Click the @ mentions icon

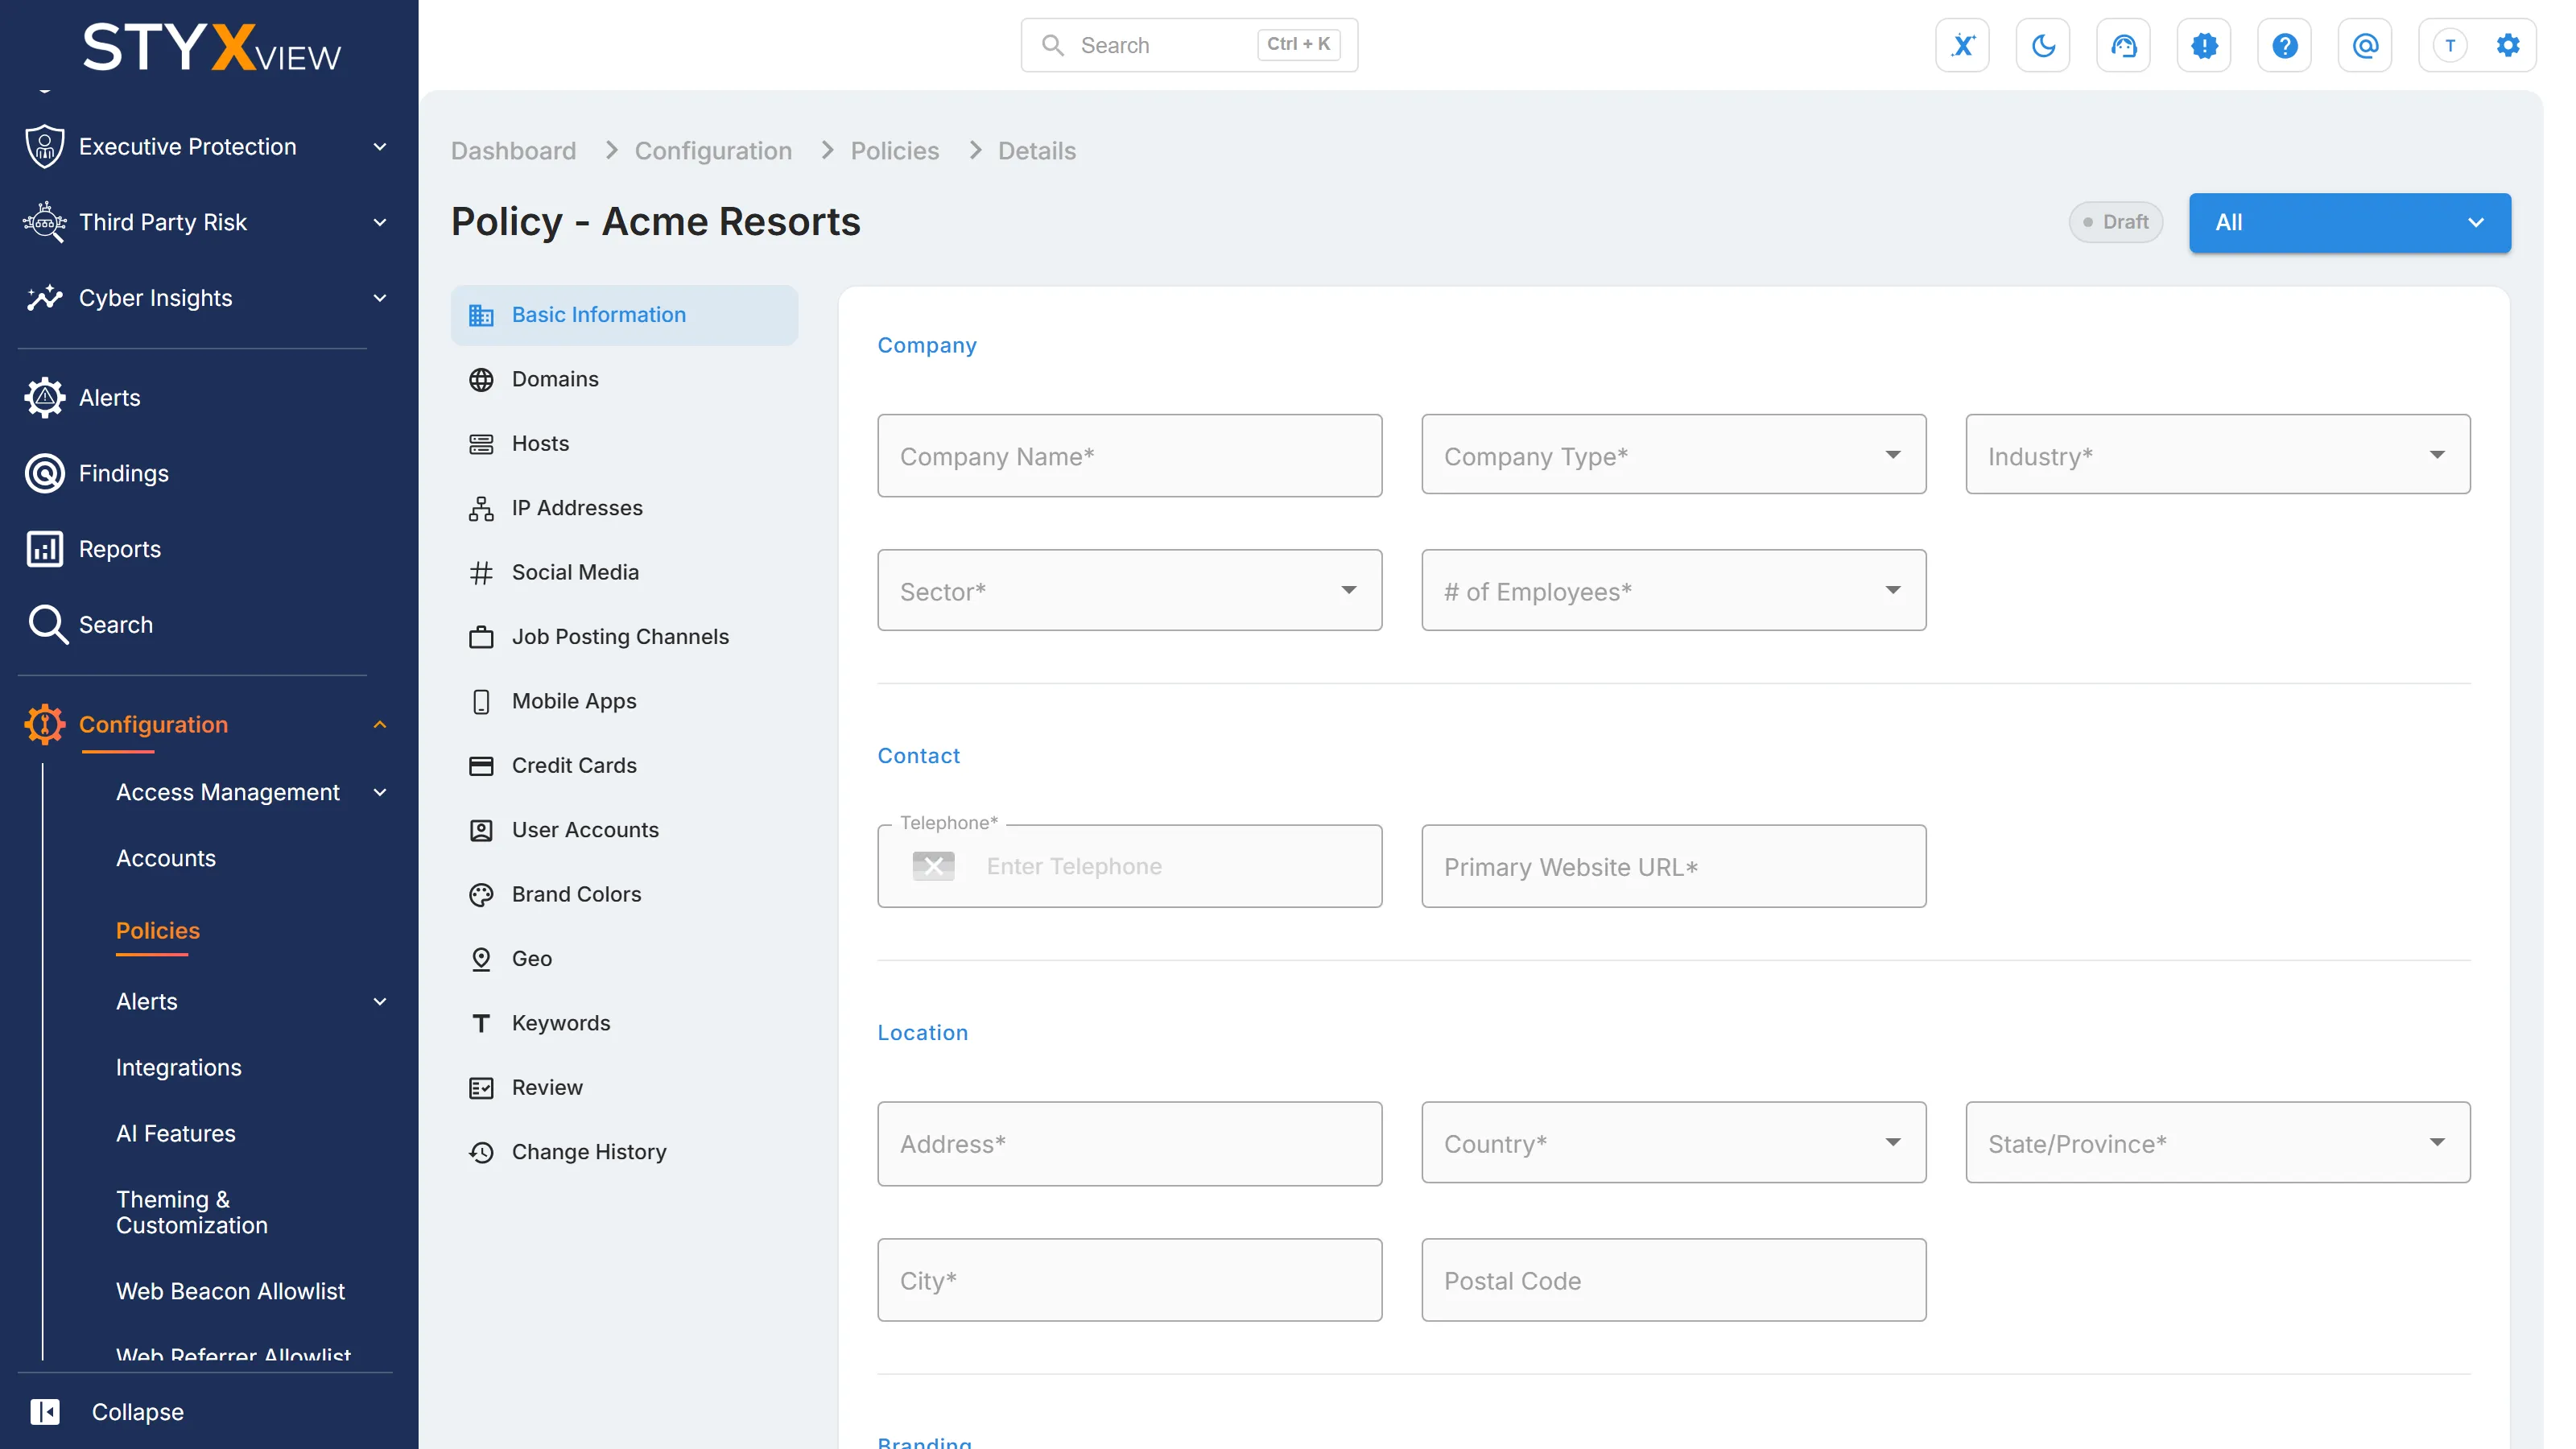(2365, 45)
